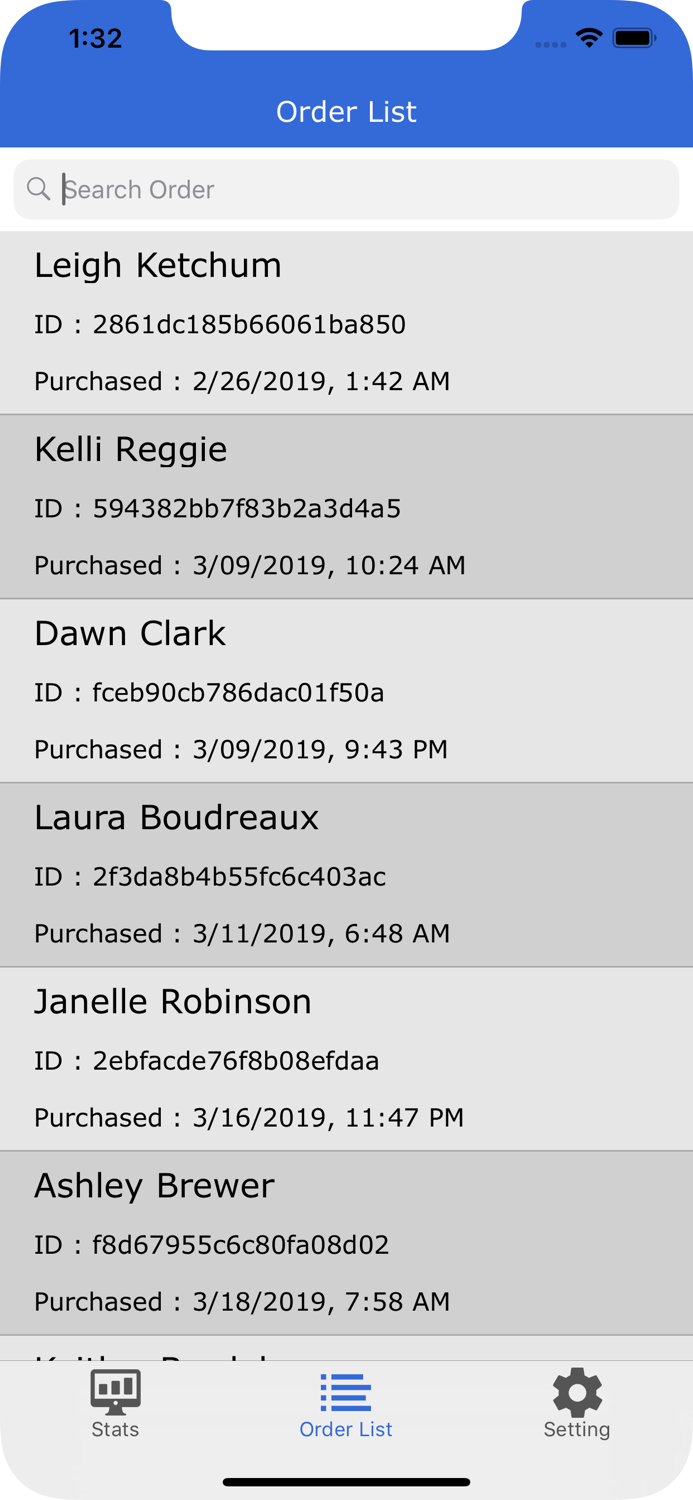Open Kelli Reggie's order details

pyautogui.click(x=346, y=506)
